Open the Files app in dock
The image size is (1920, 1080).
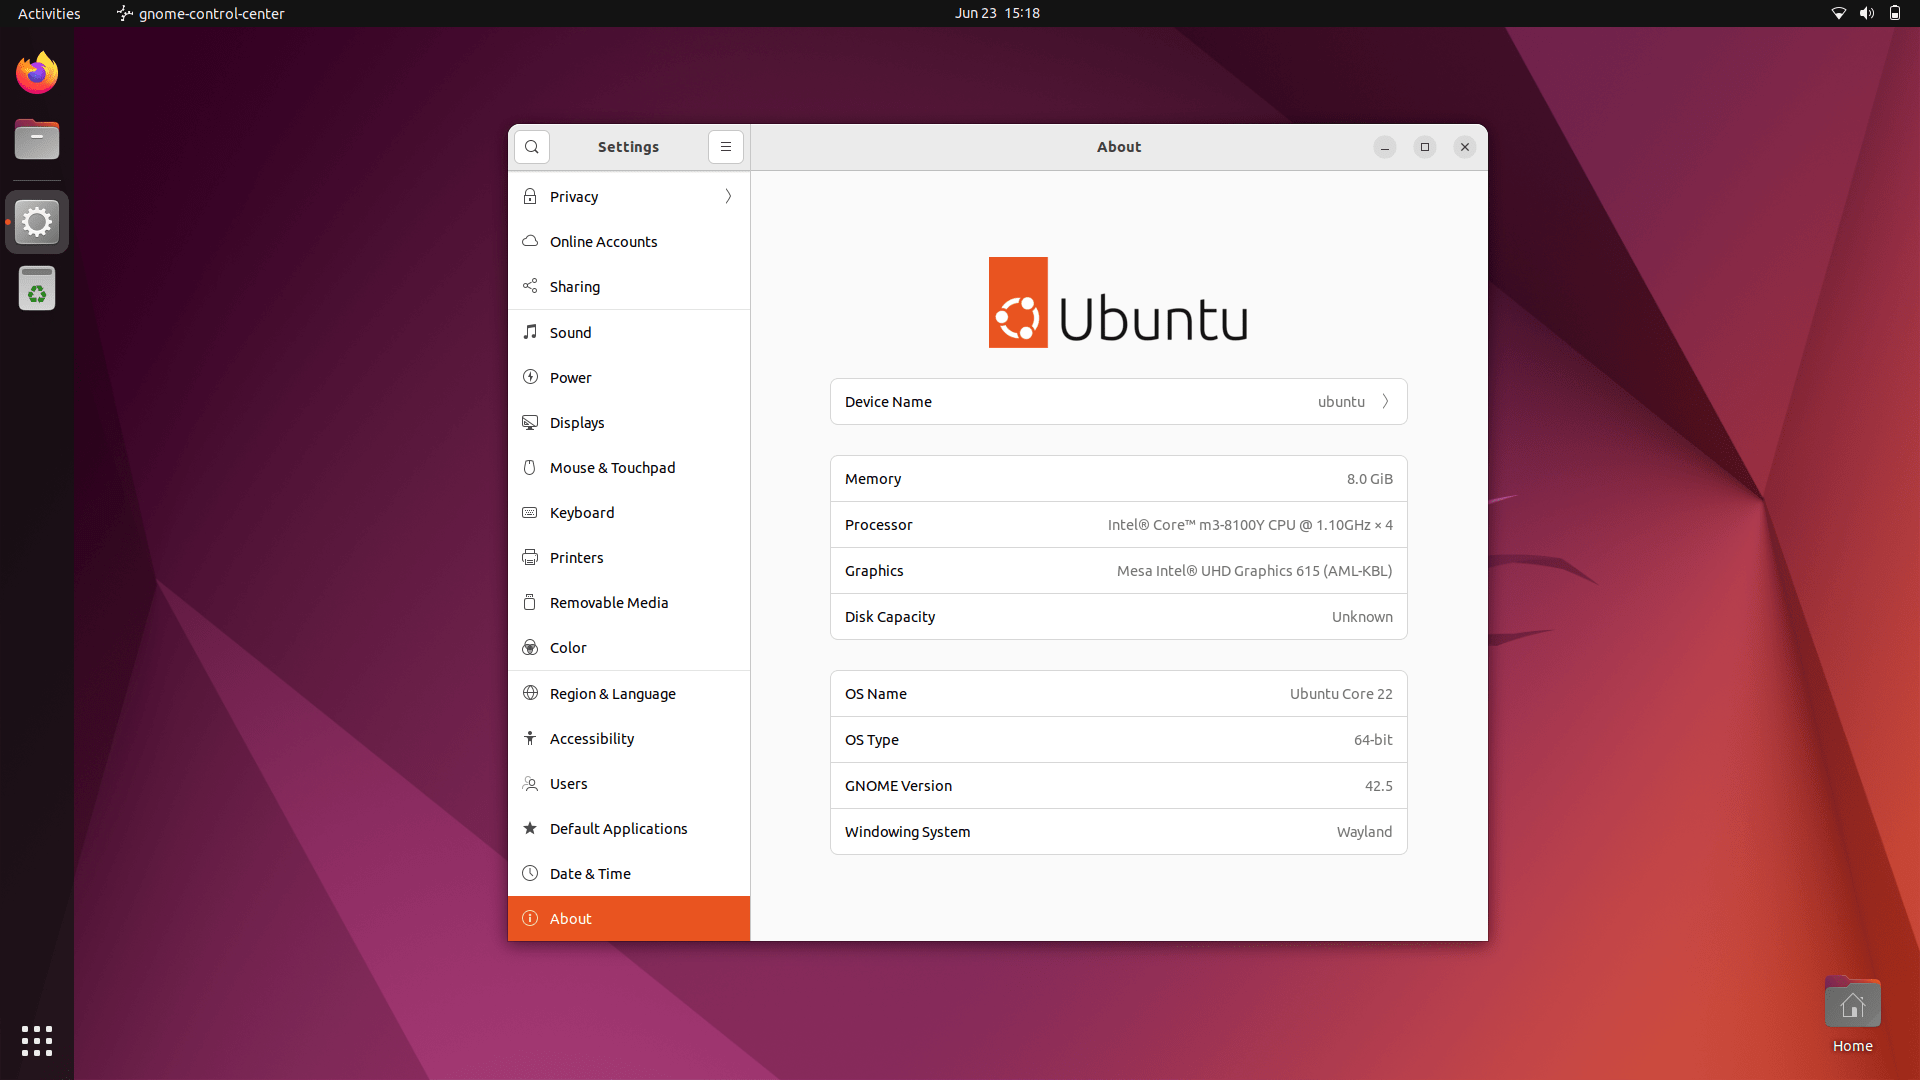click(37, 140)
